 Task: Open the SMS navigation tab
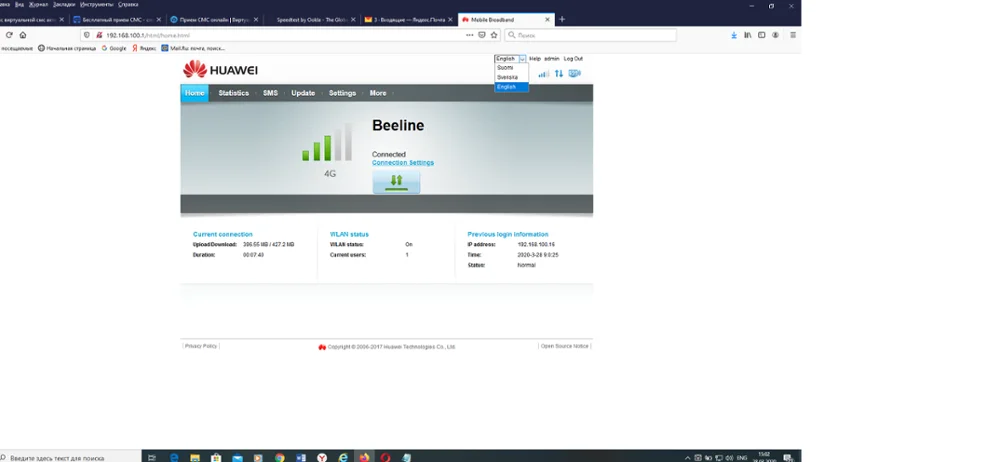[270, 93]
